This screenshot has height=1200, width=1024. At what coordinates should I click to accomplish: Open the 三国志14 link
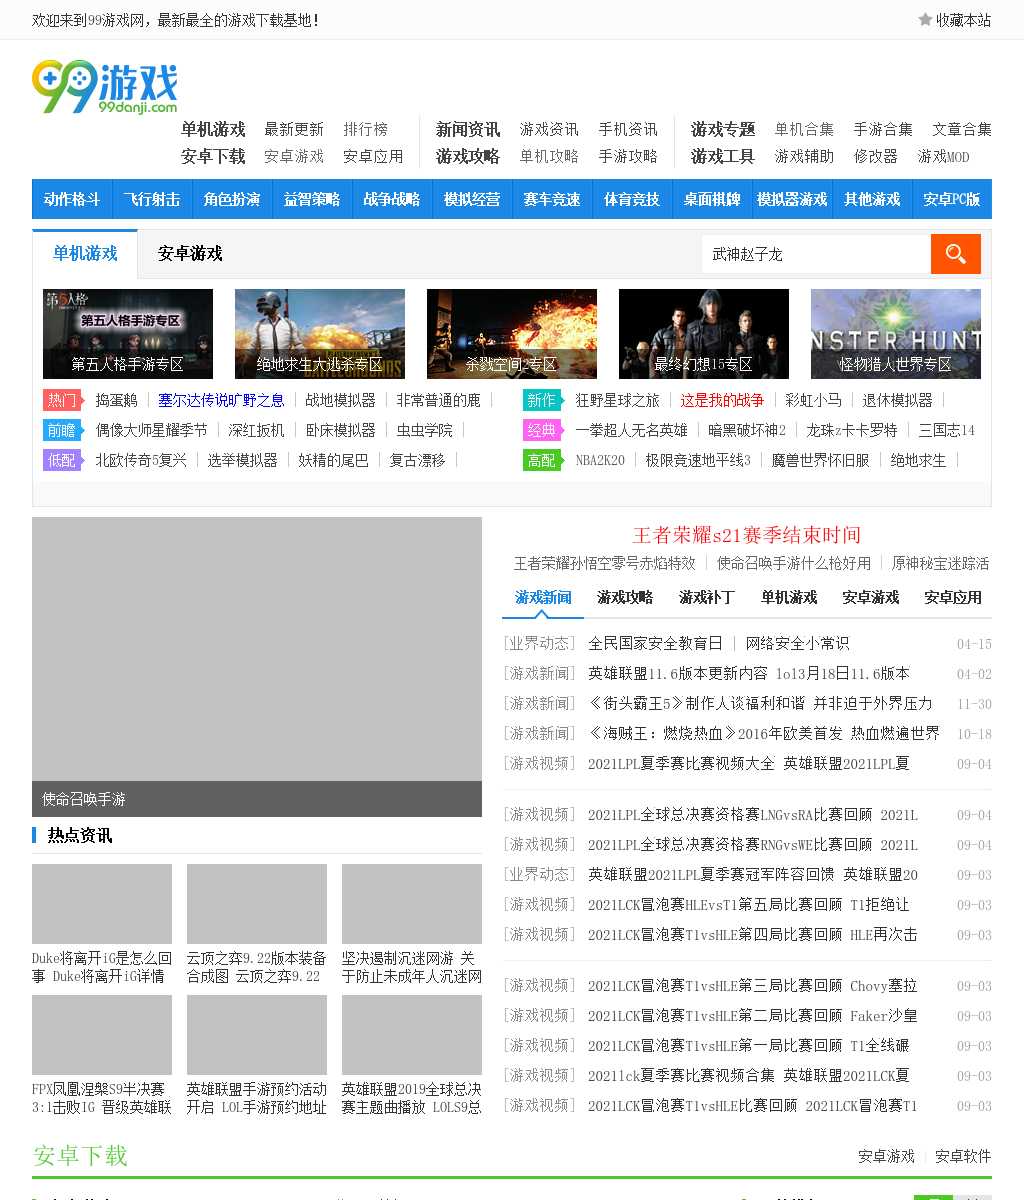(x=946, y=430)
